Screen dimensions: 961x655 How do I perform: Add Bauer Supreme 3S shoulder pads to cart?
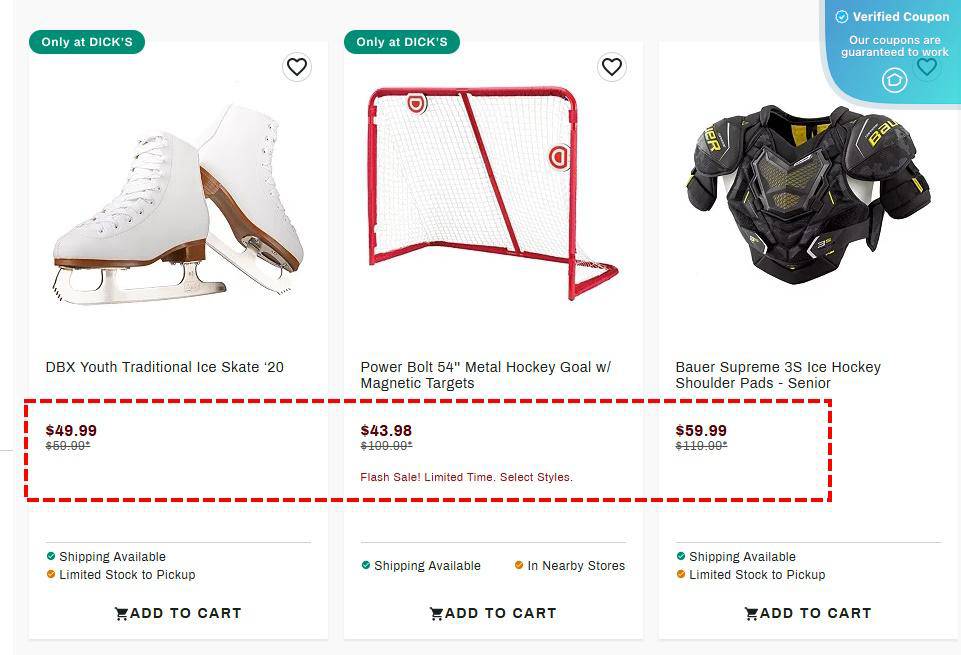pos(807,613)
